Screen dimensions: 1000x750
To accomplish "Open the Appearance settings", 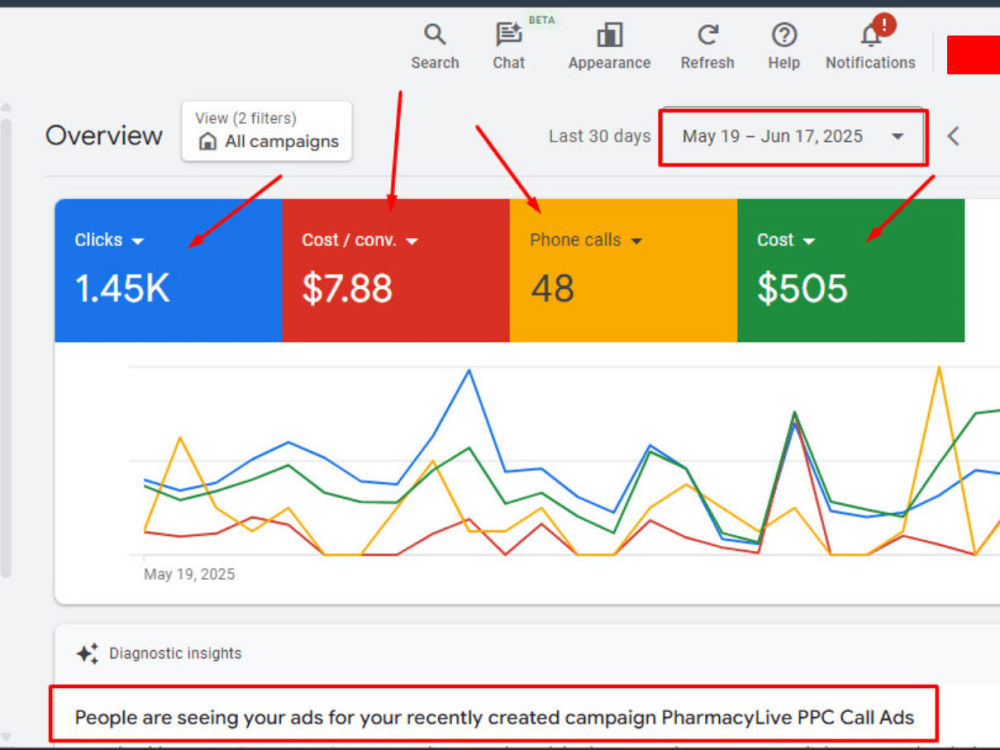I will click(609, 47).
